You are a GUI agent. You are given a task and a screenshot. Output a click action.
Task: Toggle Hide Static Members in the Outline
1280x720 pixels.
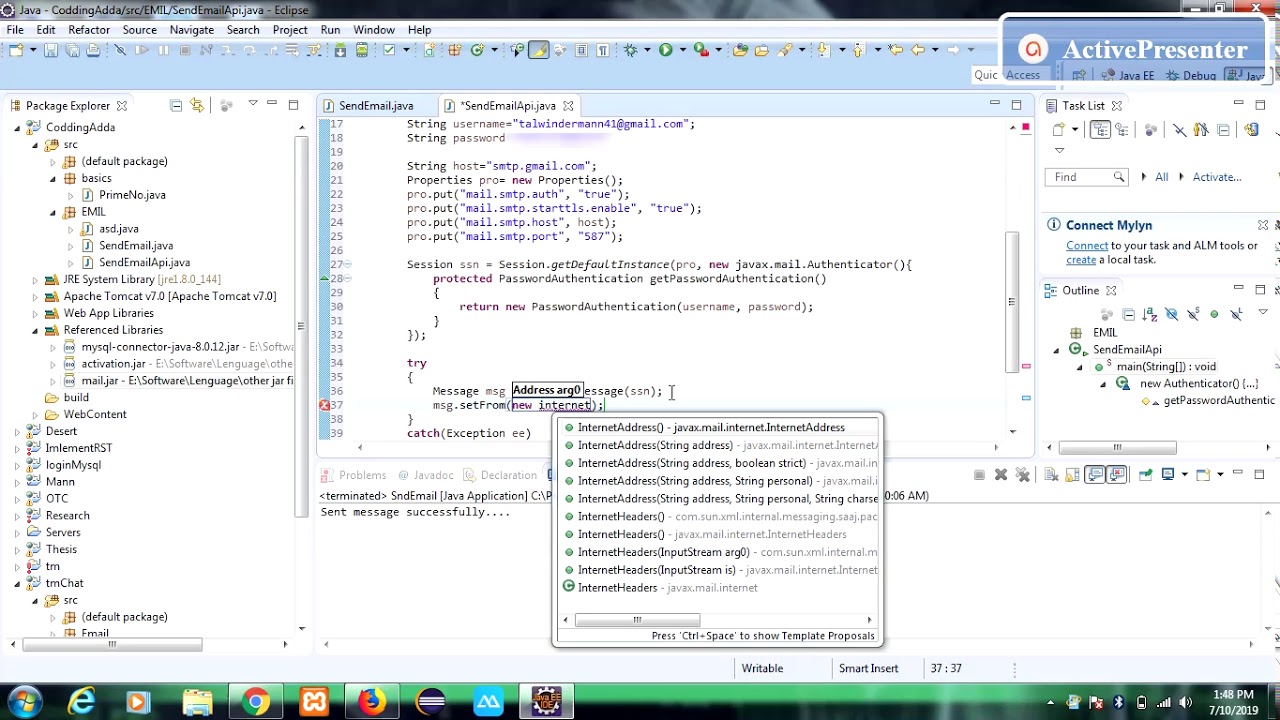coord(1193,314)
